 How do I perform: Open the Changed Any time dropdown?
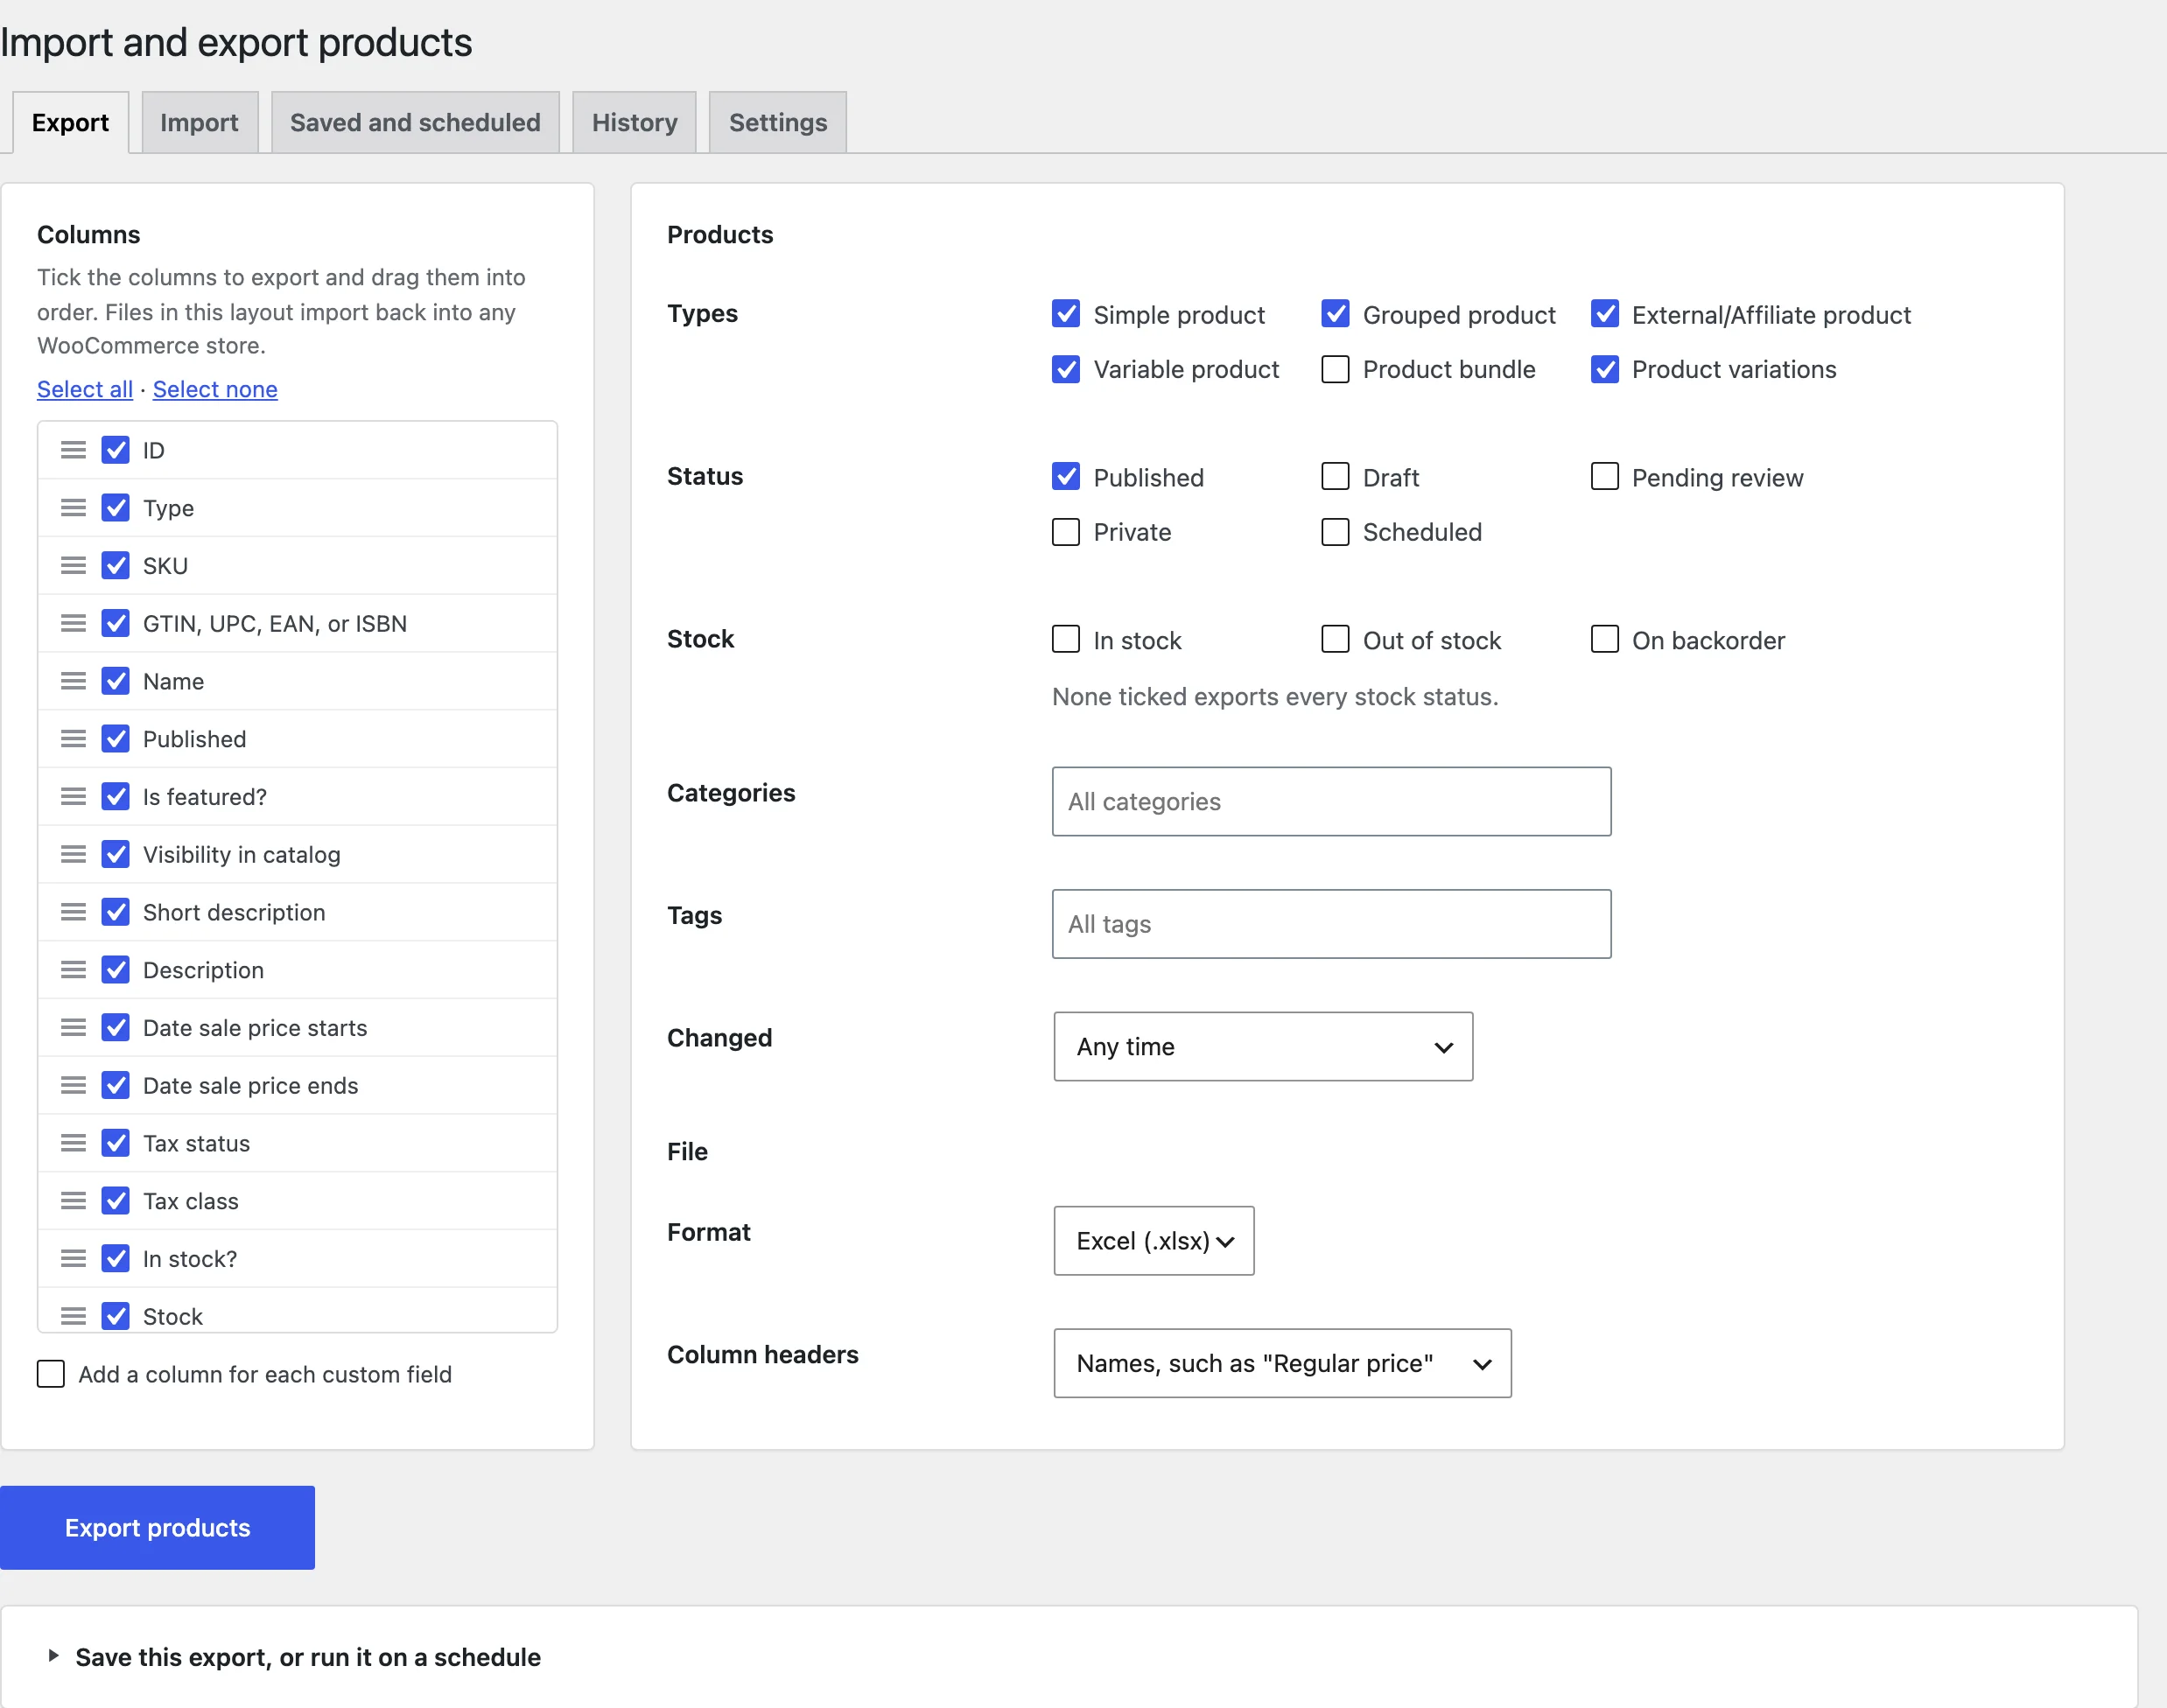[x=1263, y=1047]
